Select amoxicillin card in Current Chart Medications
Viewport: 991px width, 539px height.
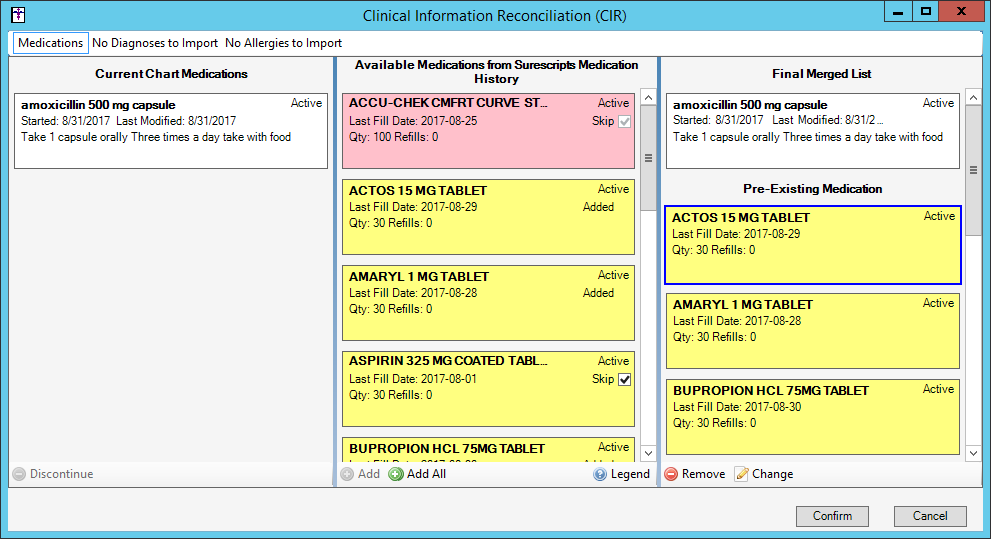tap(171, 131)
